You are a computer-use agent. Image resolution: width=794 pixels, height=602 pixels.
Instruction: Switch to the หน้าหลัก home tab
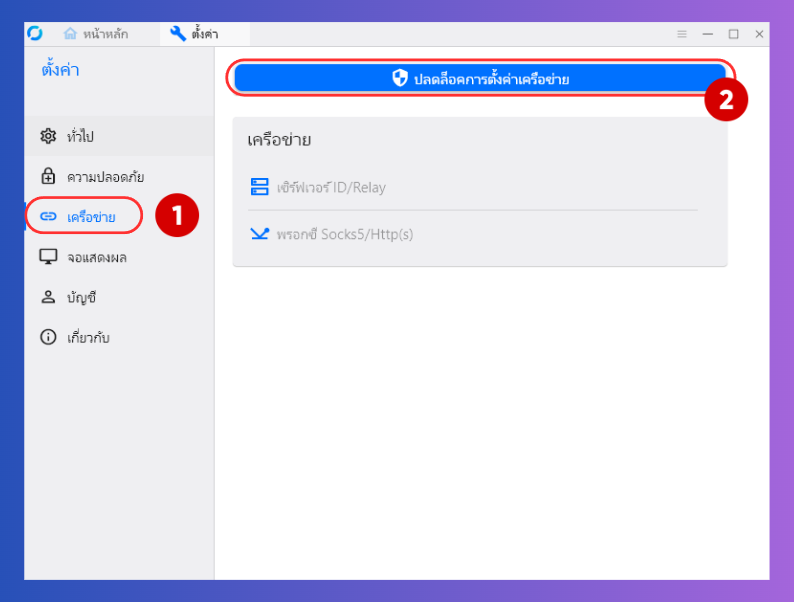click(x=96, y=34)
